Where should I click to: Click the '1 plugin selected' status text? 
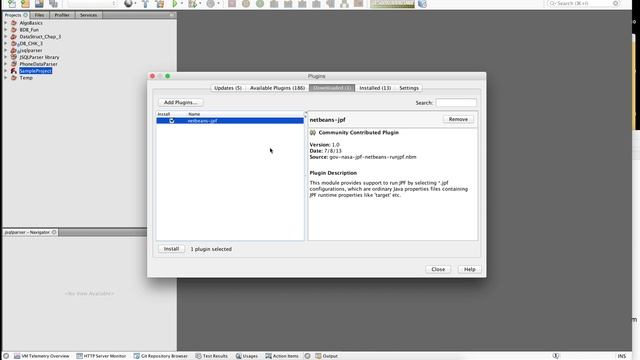click(x=211, y=249)
